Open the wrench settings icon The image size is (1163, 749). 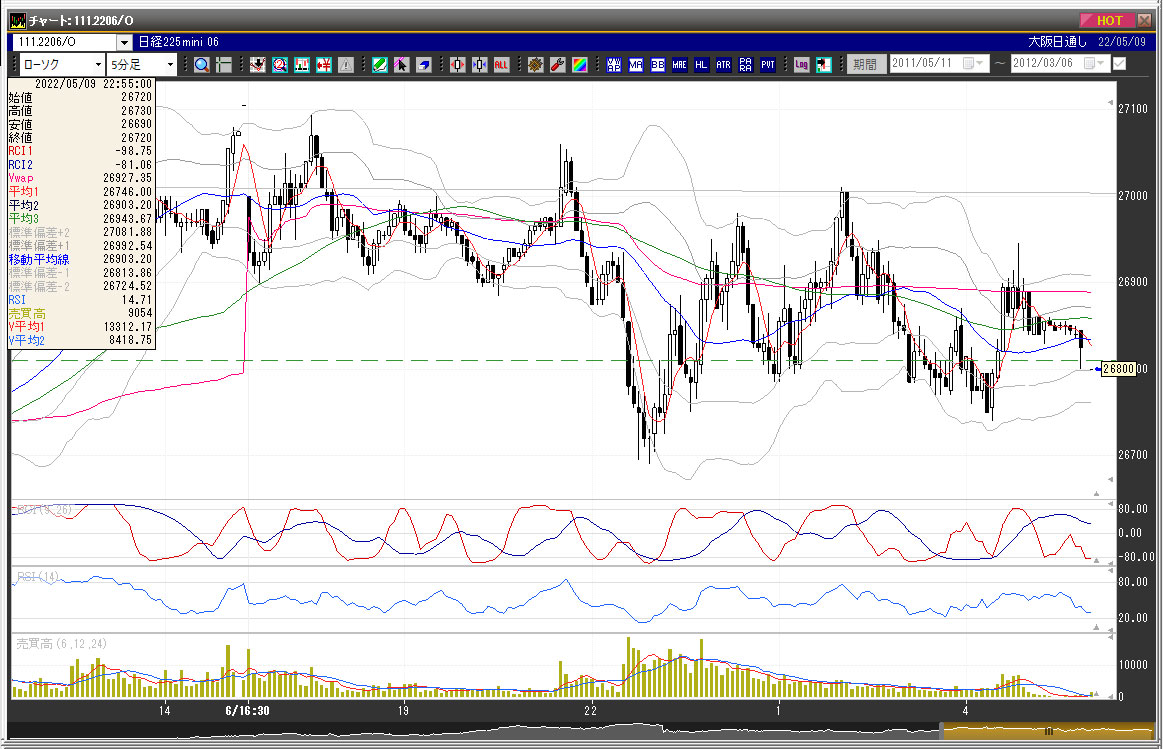pos(558,65)
